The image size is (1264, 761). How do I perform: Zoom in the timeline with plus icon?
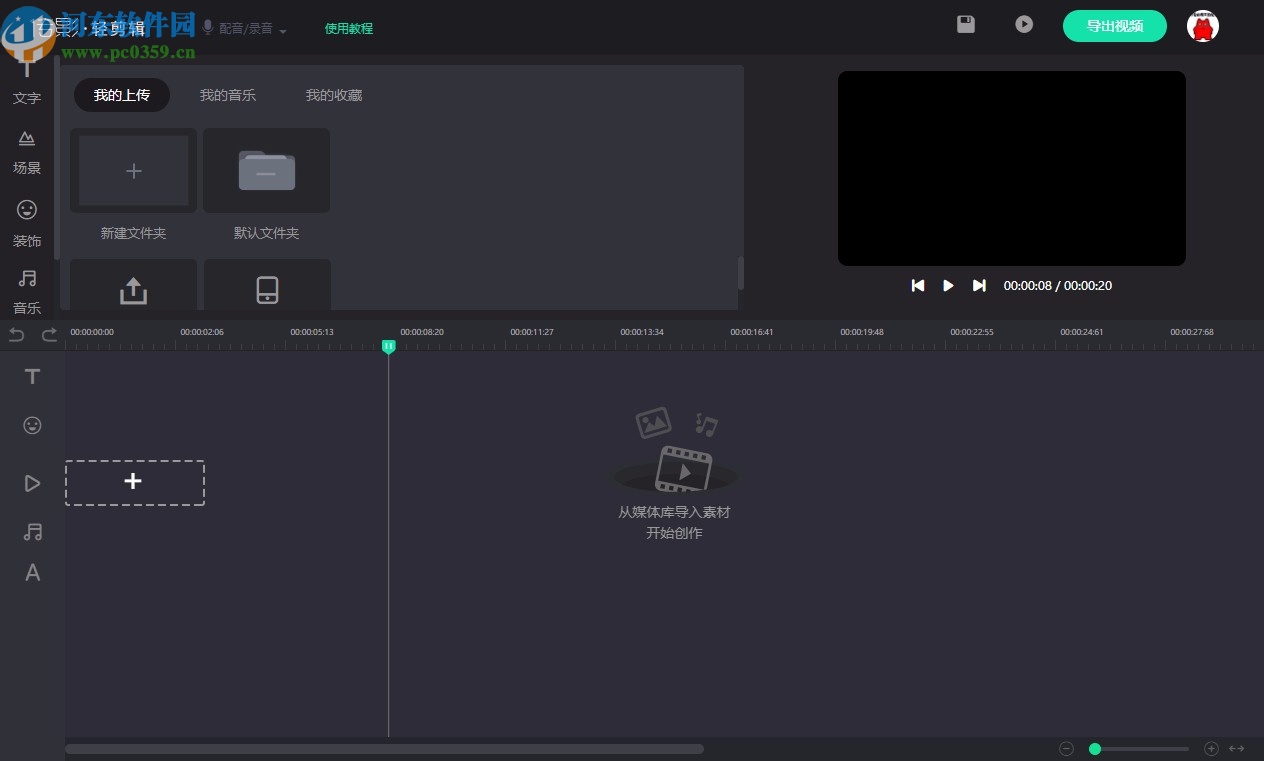pyautogui.click(x=1210, y=748)
